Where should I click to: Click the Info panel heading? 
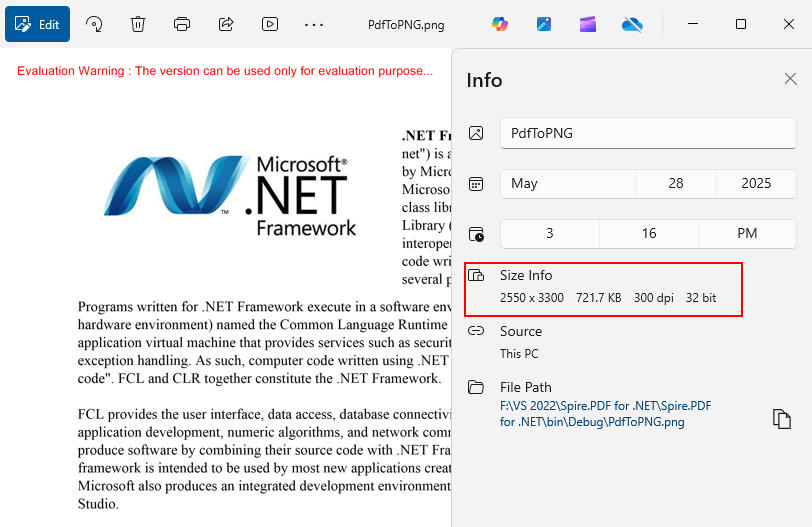click(x=484, y=80)
